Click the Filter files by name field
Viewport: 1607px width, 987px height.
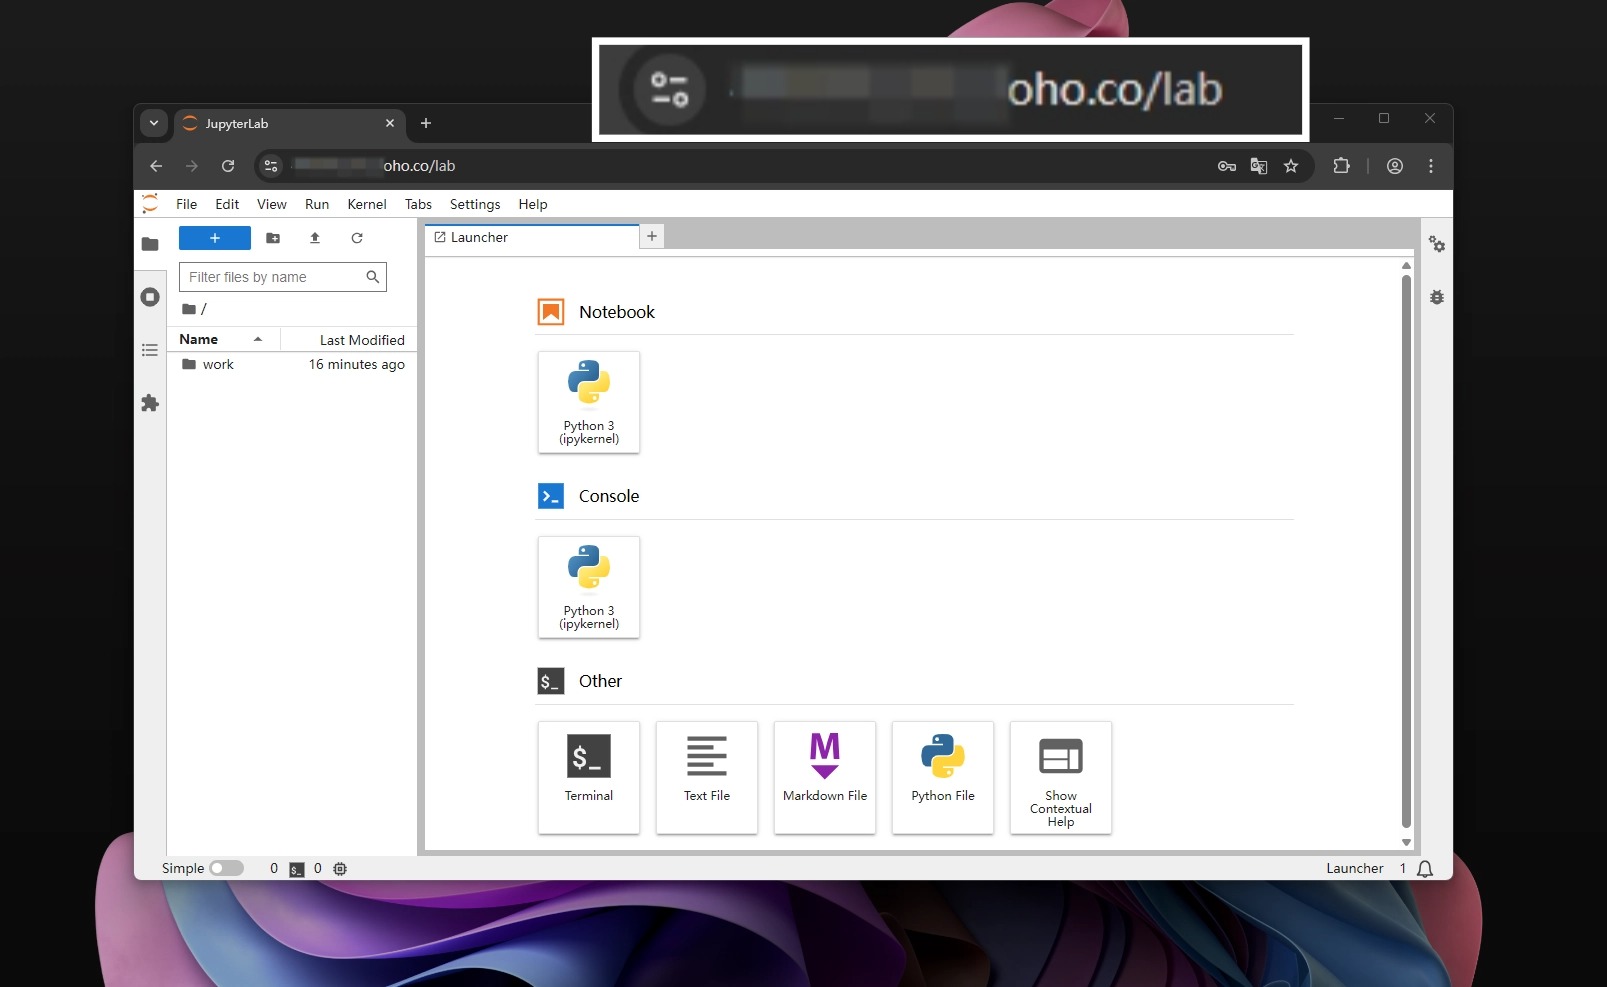click(x=274, y=277)
